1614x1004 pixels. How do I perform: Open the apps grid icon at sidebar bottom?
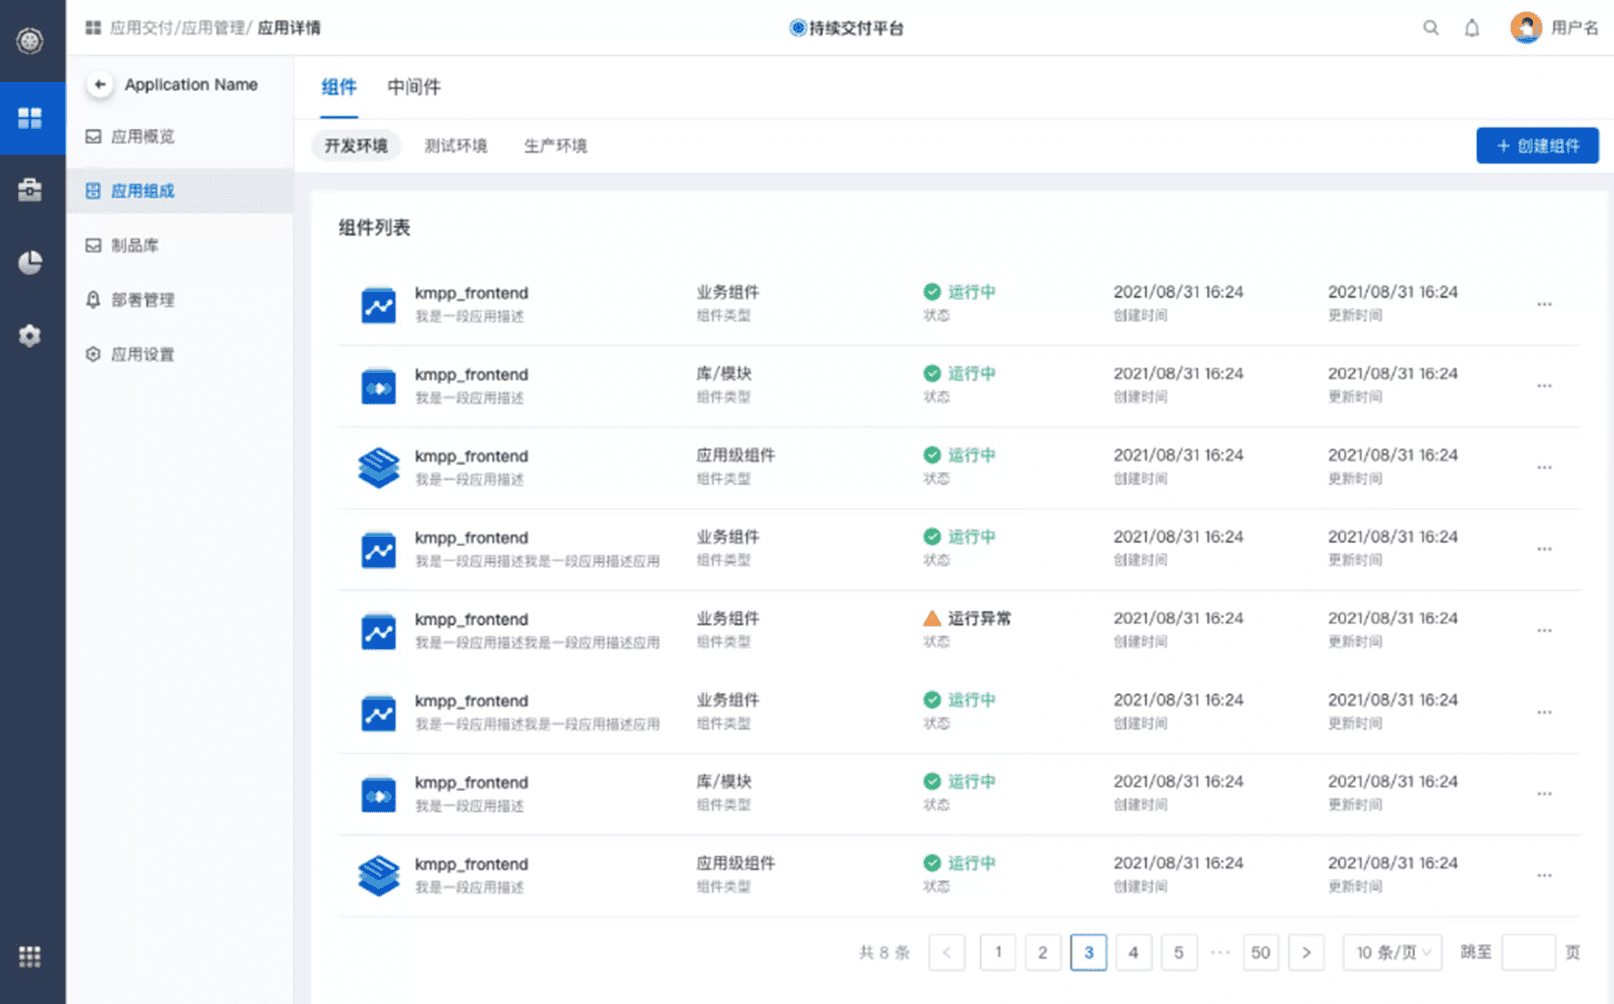(x=30, y=956)
